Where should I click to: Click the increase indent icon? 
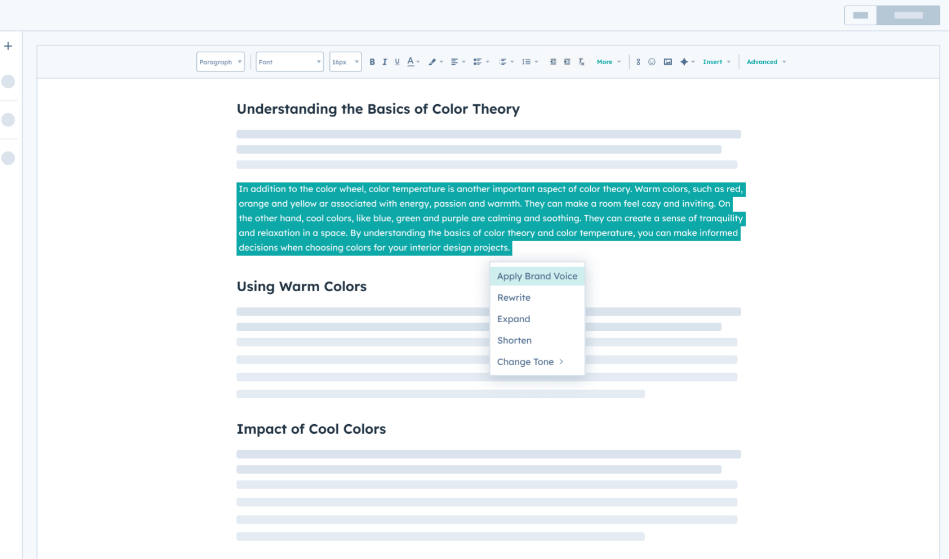(567, 62)
